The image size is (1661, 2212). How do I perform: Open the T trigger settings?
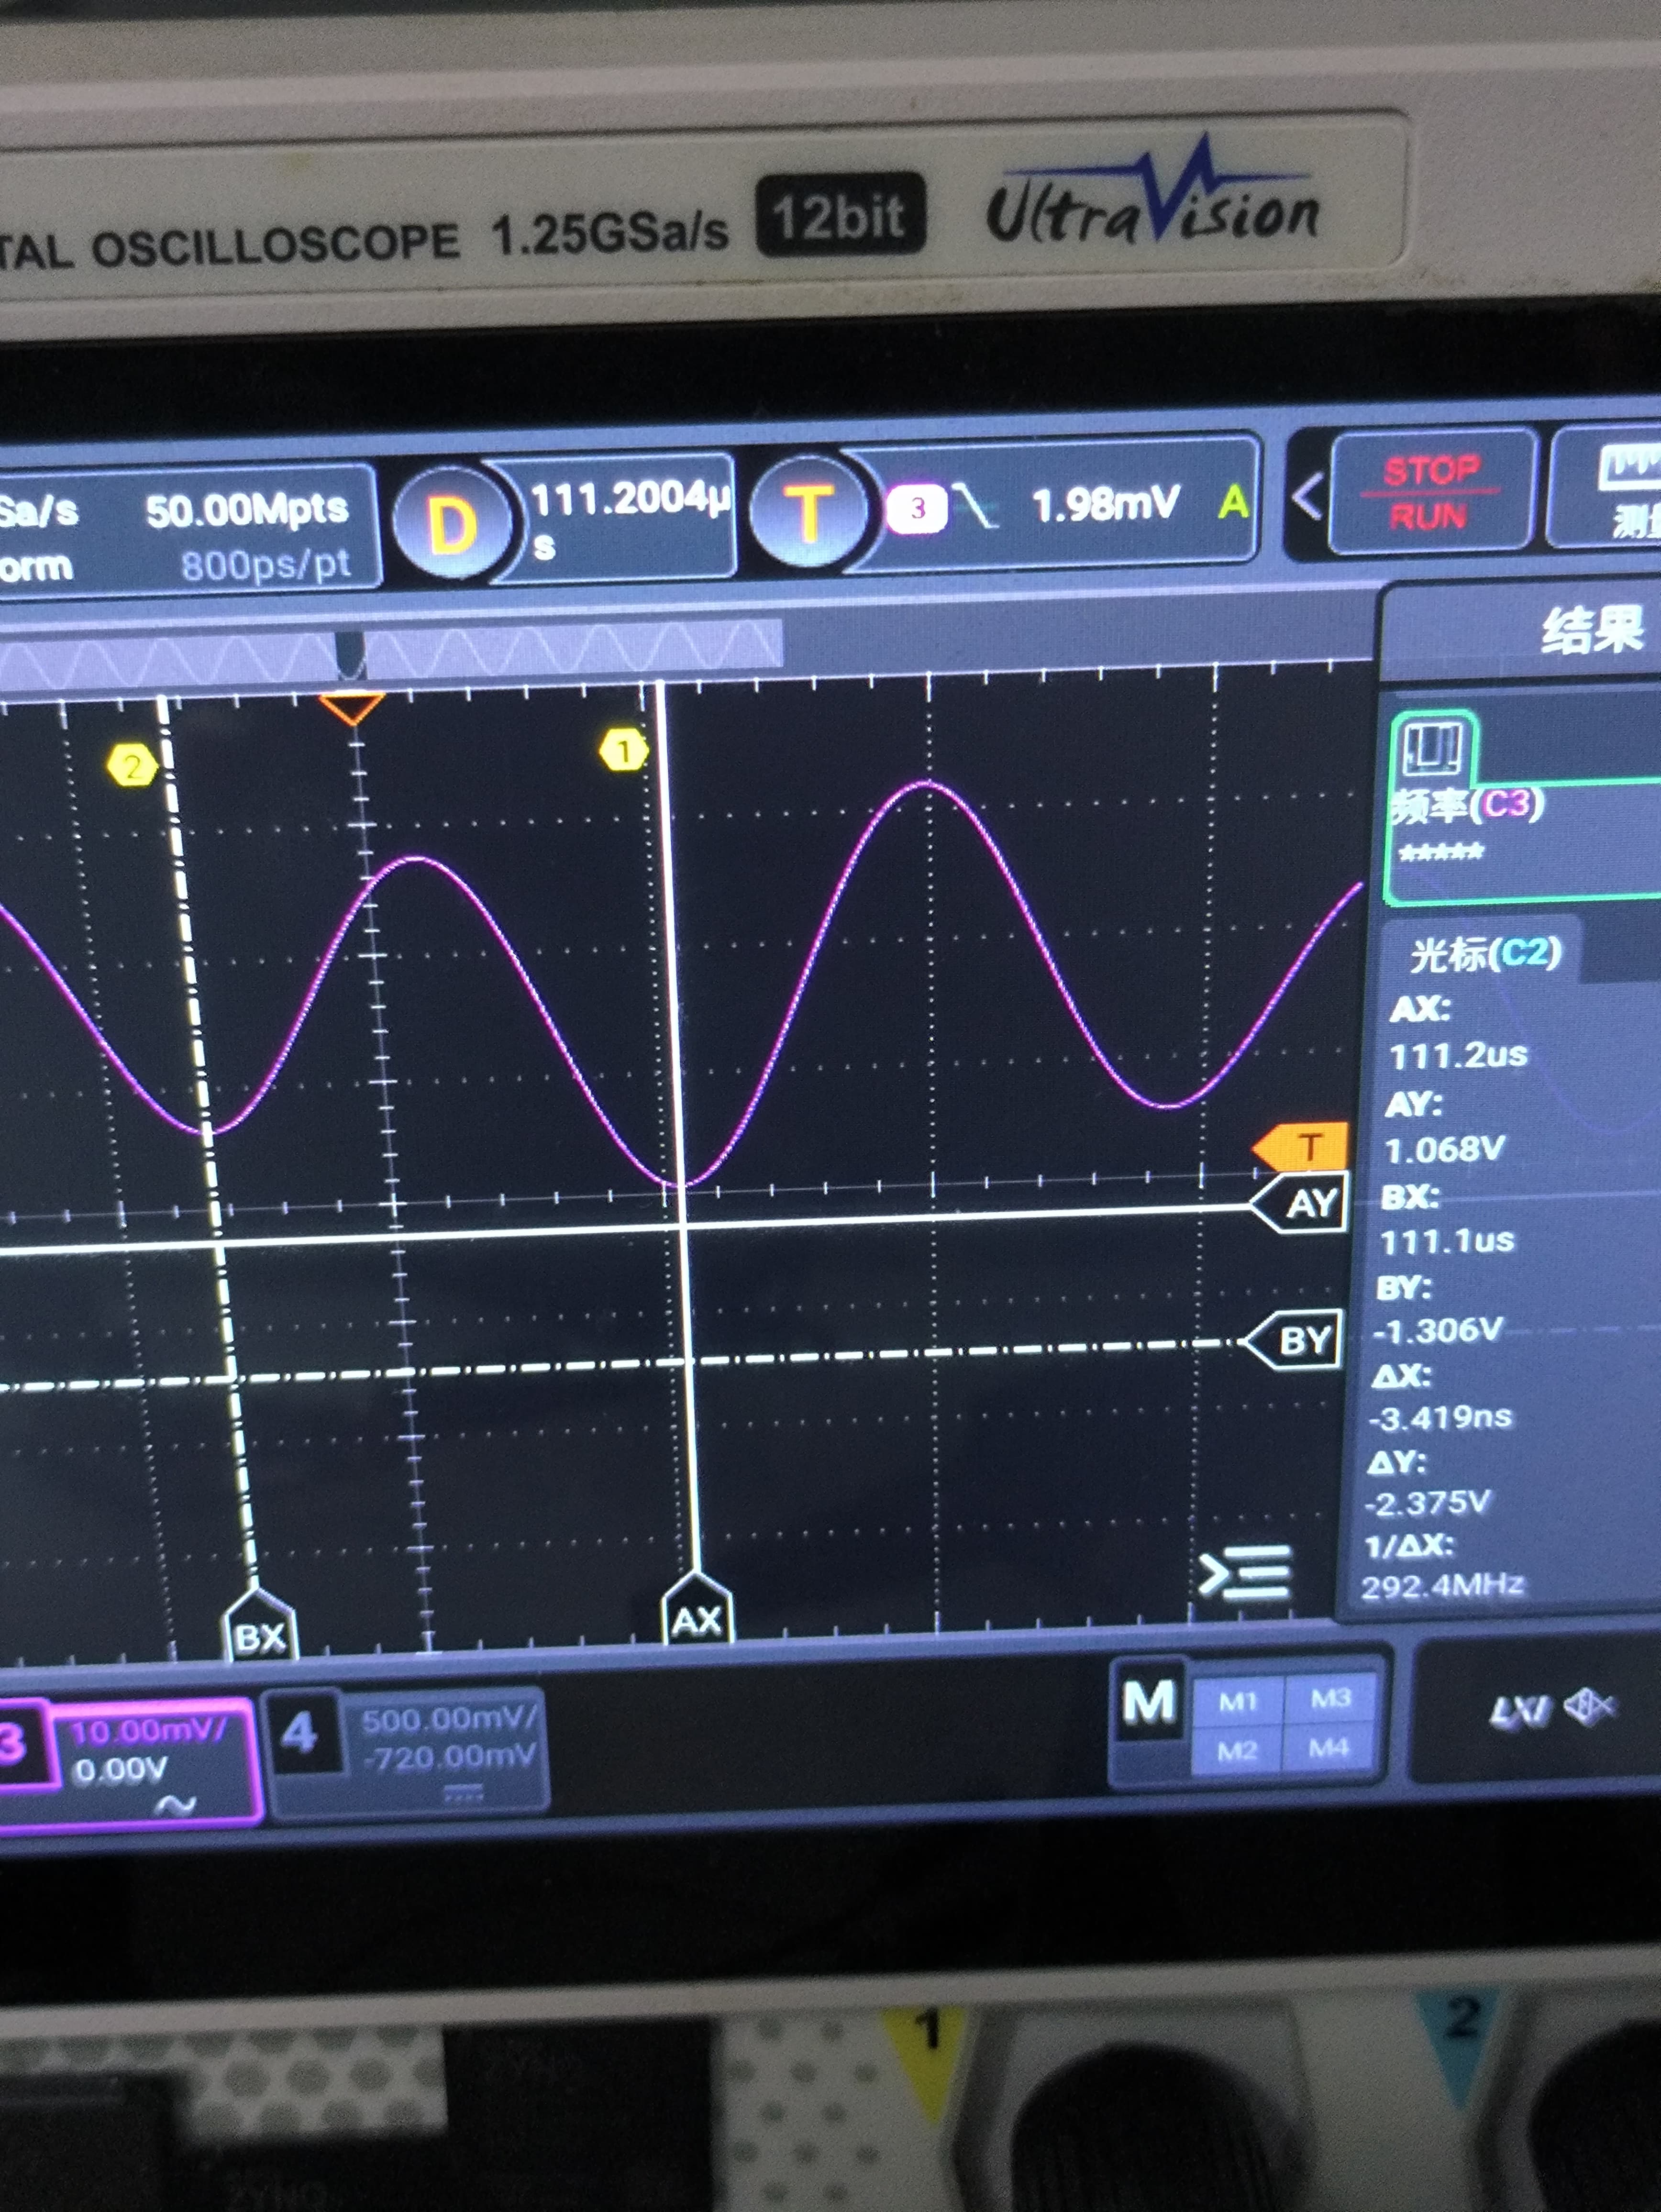coord(808,512)
